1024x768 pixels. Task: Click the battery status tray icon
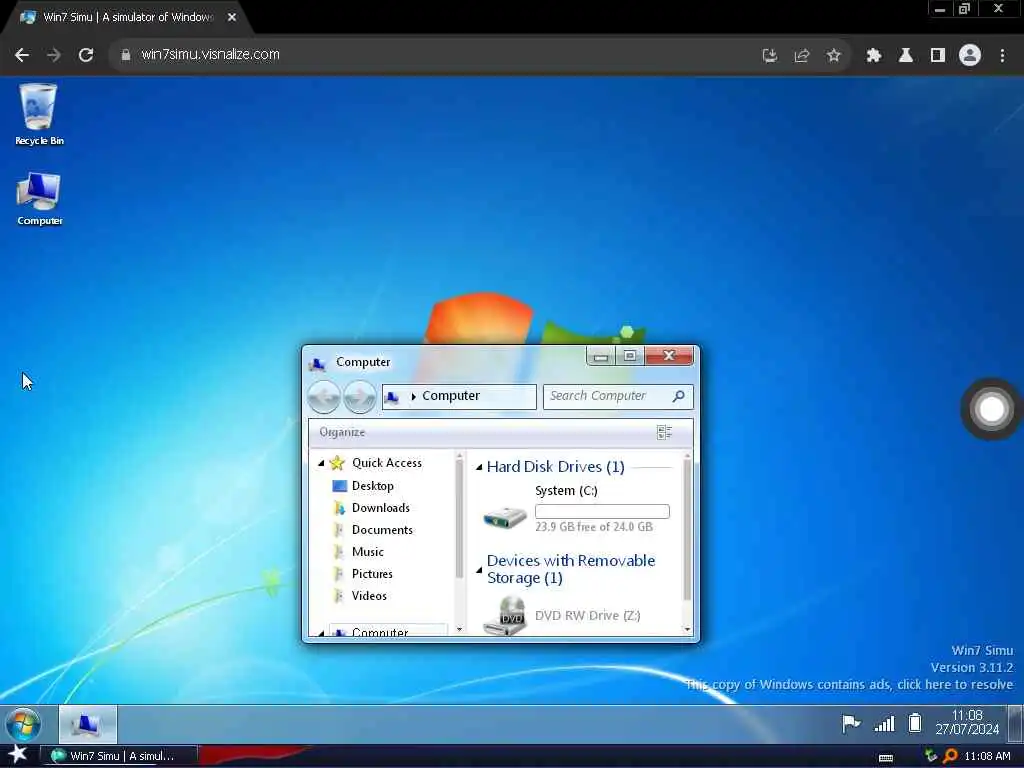point(915,723)
